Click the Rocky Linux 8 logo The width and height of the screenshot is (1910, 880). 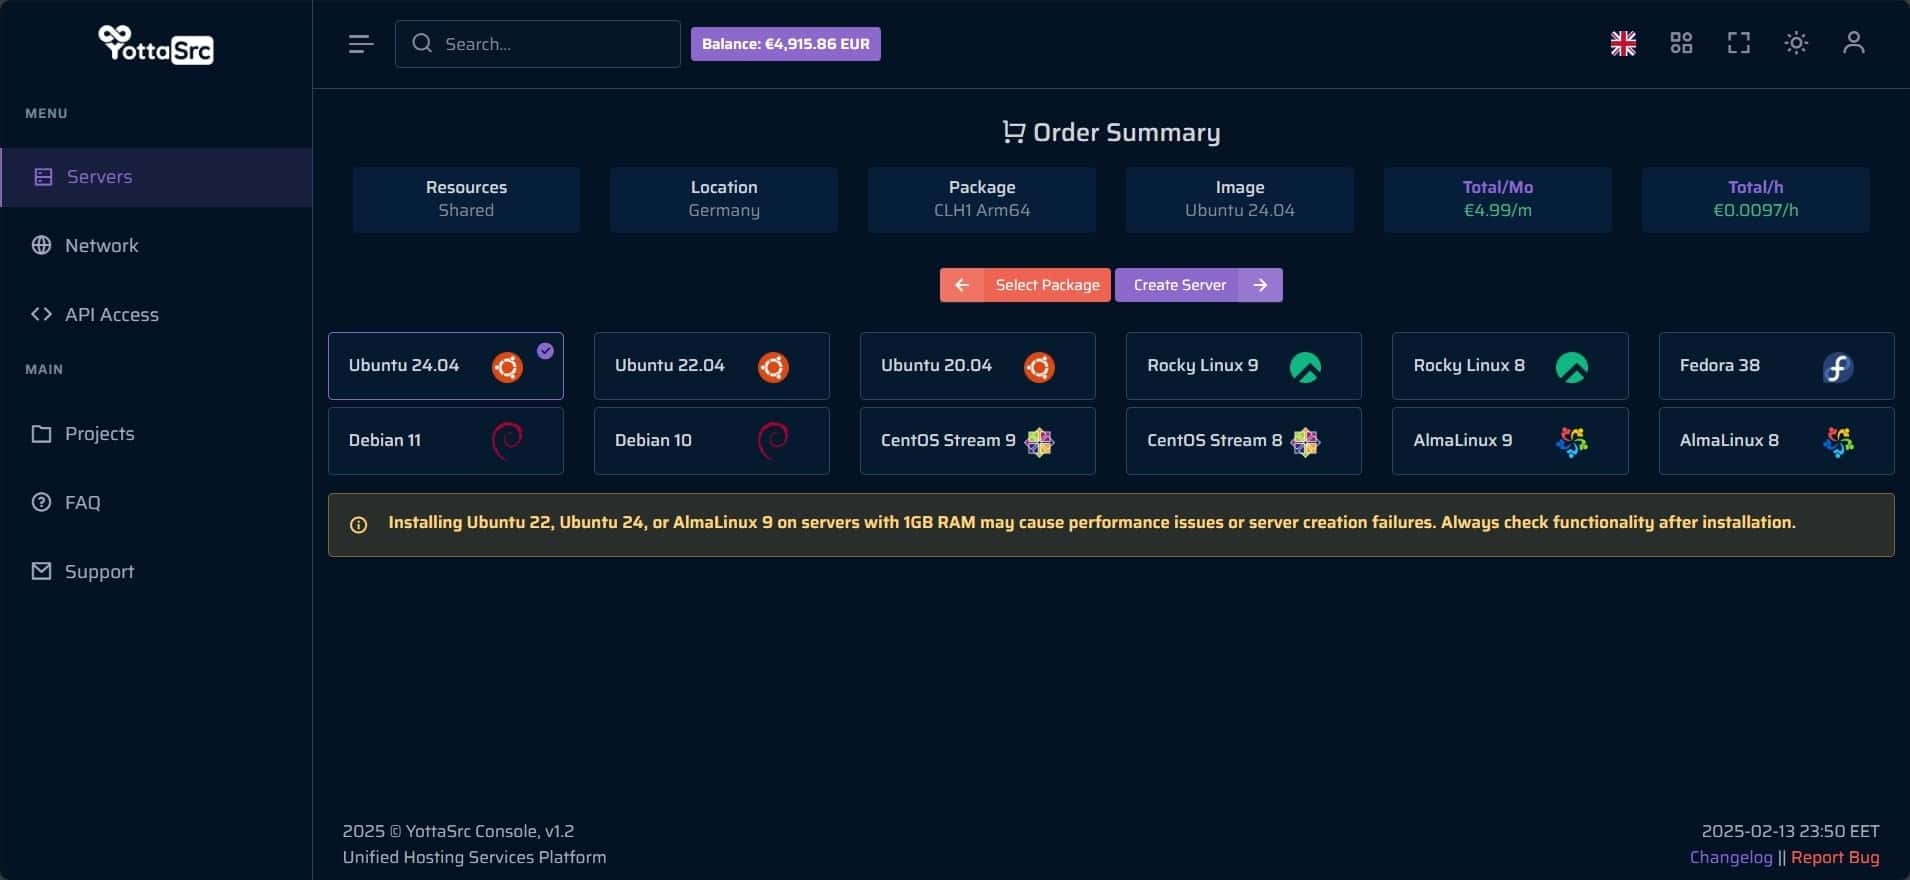coord(1571,367)
